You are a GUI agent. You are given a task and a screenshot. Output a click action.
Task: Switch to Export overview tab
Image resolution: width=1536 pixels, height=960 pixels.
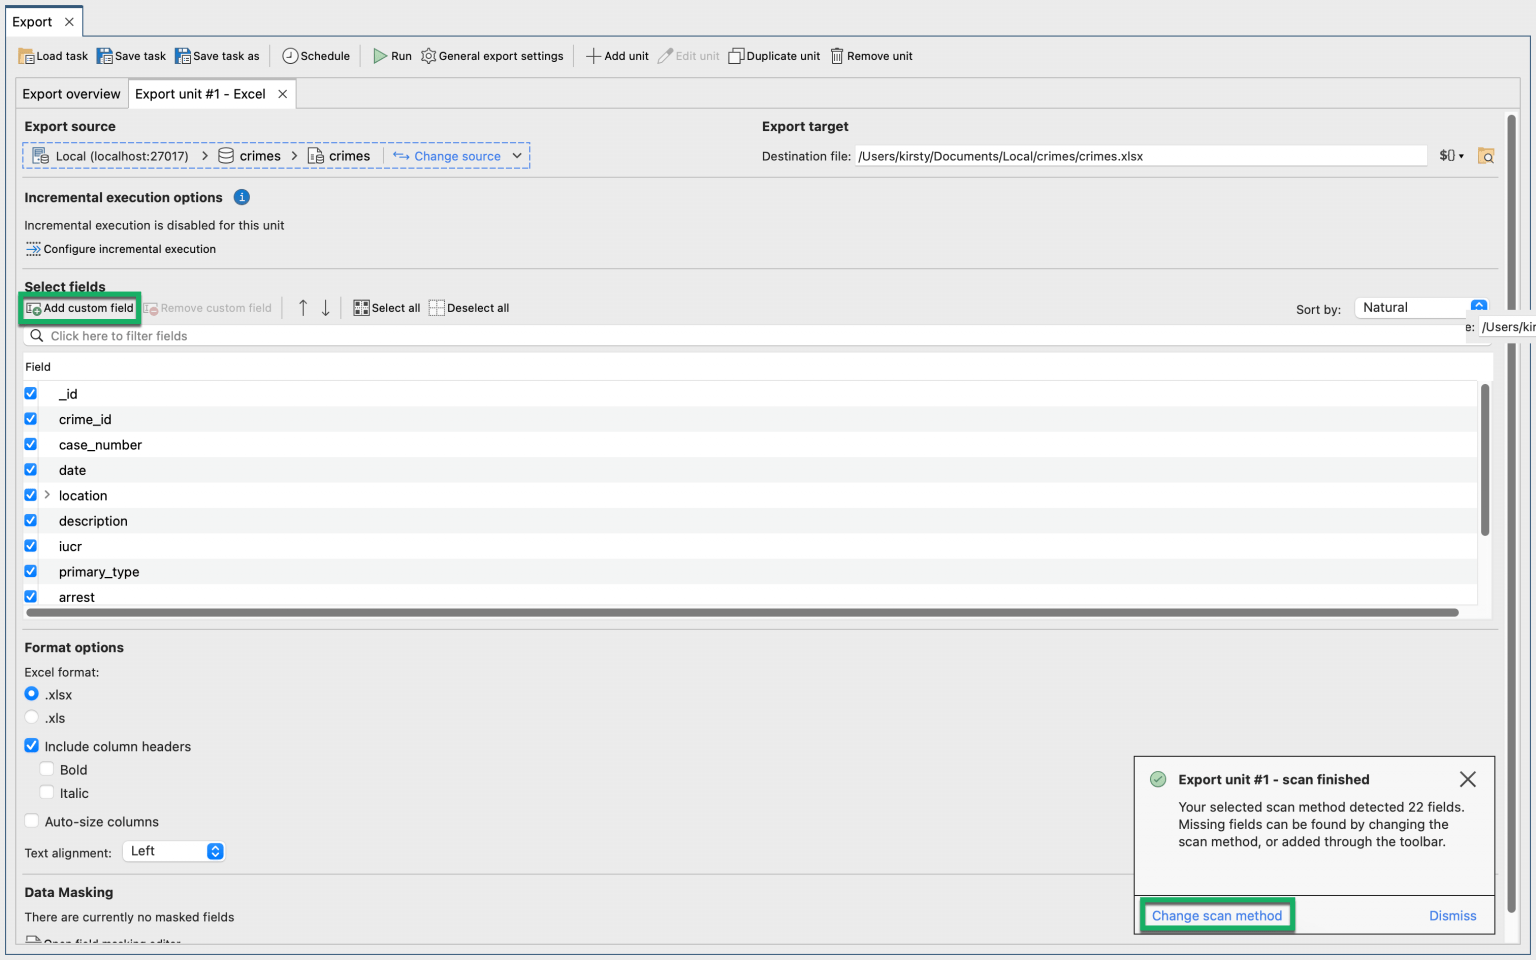click(x=71, y=94)
